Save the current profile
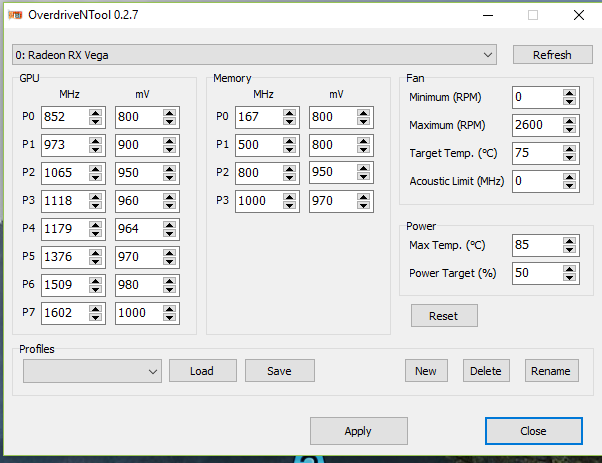Screen dimensions: 602x463 click(x=280, y=371)
